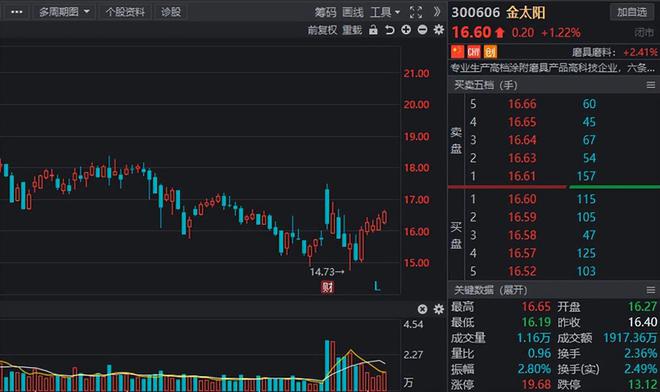Click the CNY currency badge

474,52
